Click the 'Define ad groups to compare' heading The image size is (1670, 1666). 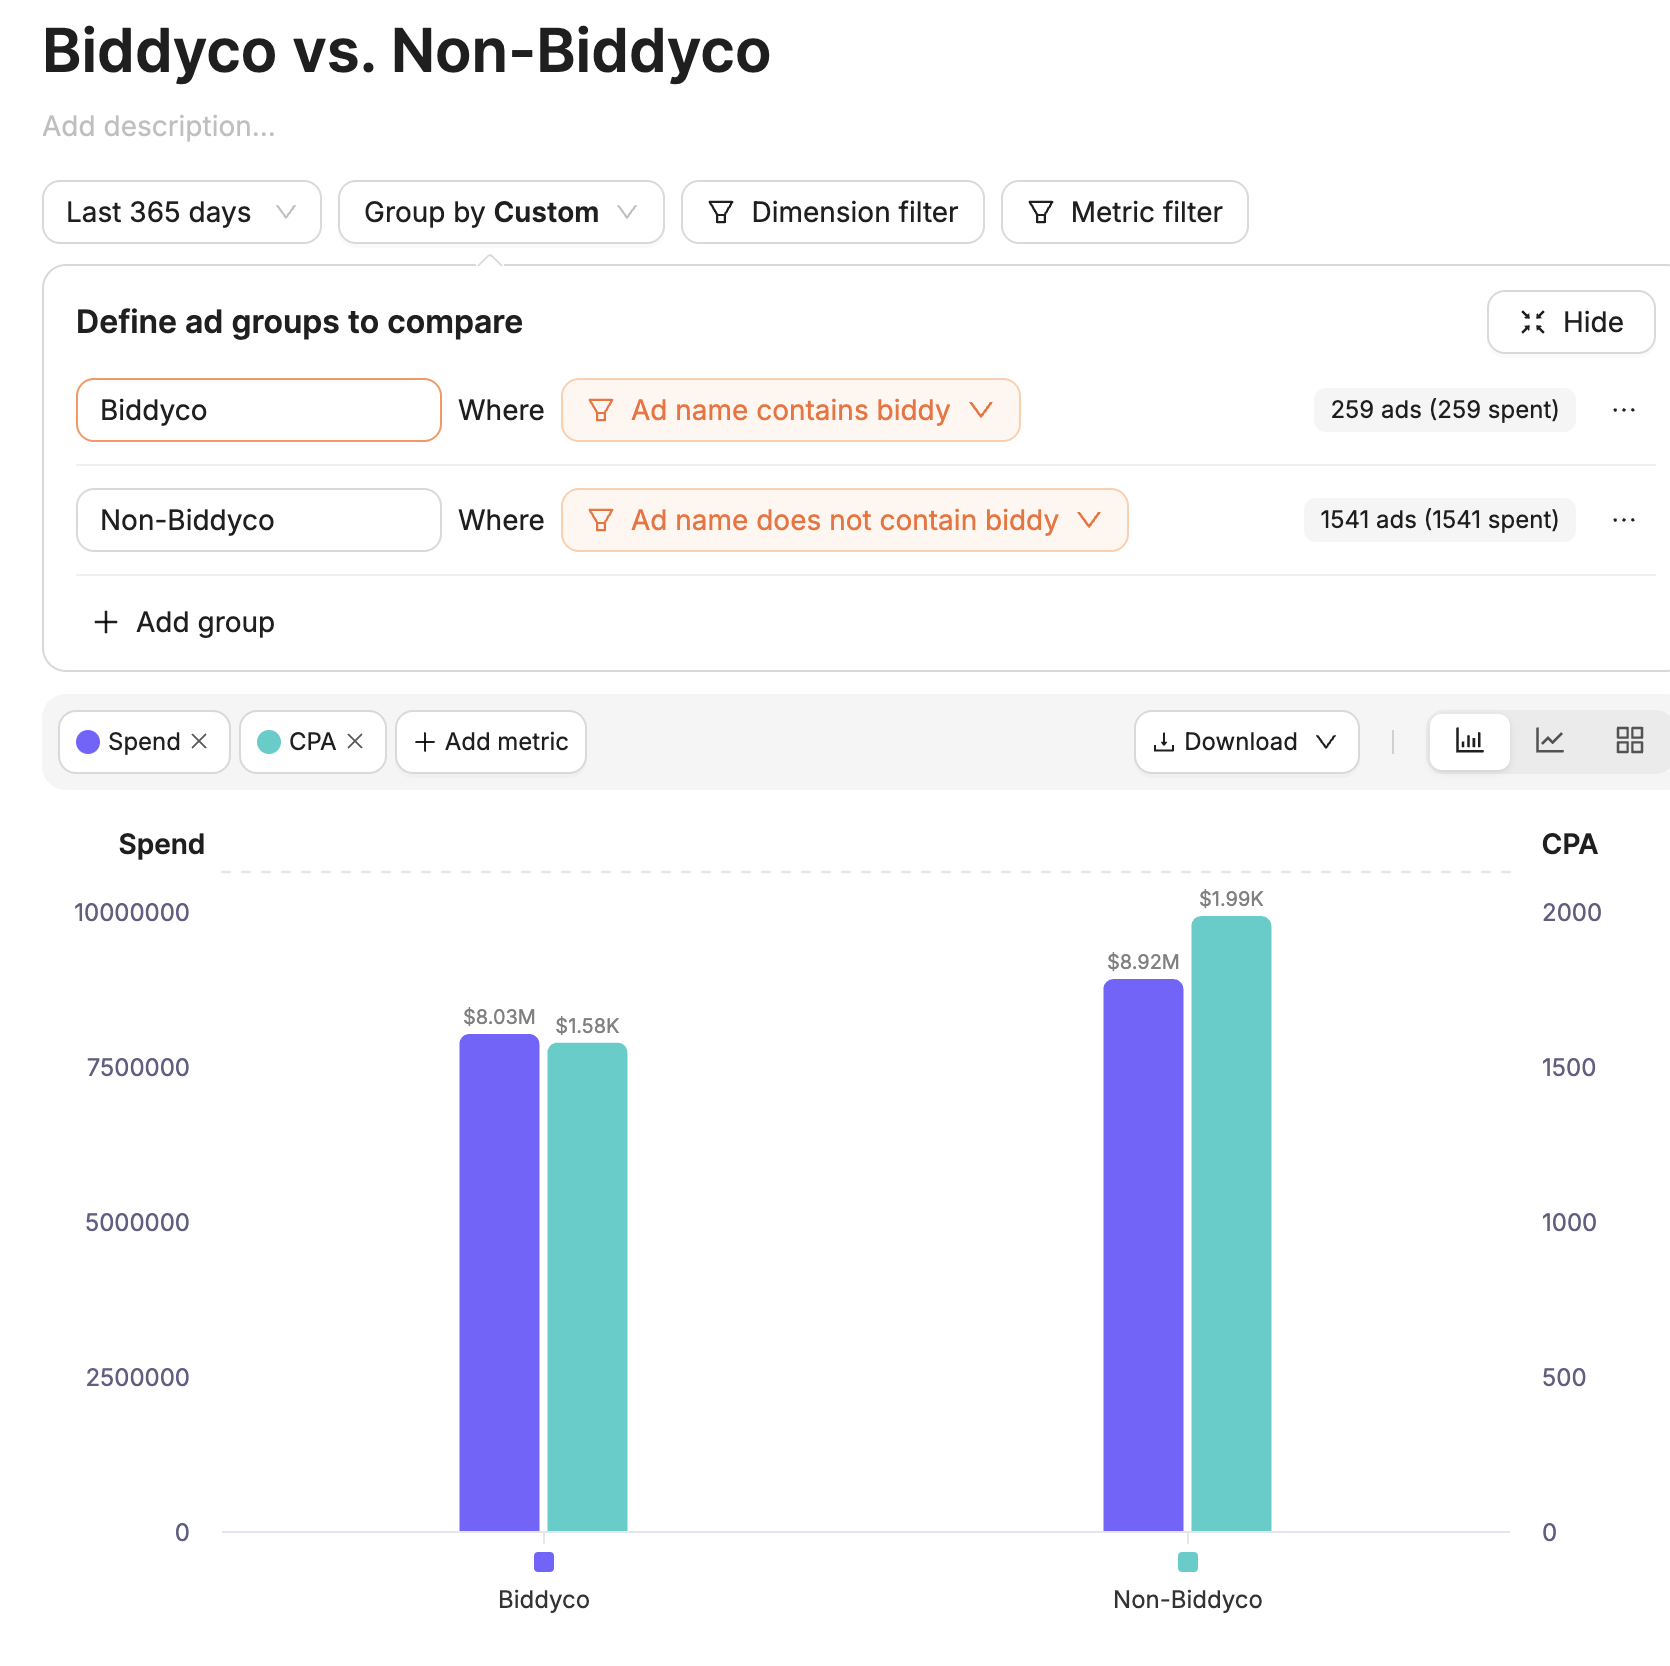pyautogui.click(x=299, y=322)
